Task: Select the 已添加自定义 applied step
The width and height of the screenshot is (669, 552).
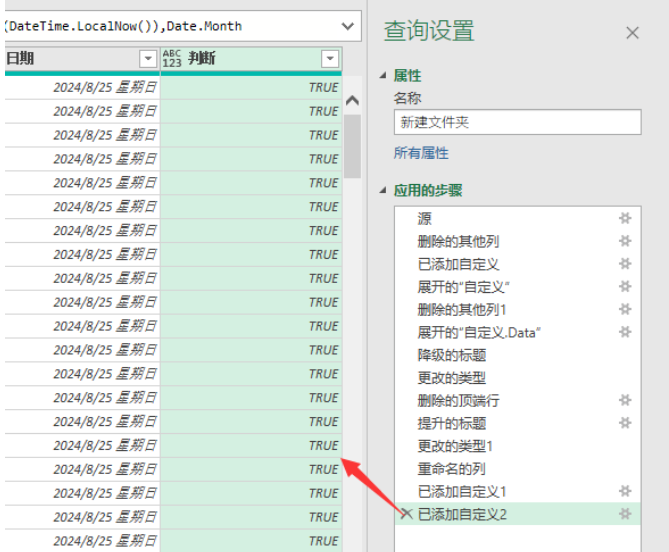Action: (x=458, y=264)
